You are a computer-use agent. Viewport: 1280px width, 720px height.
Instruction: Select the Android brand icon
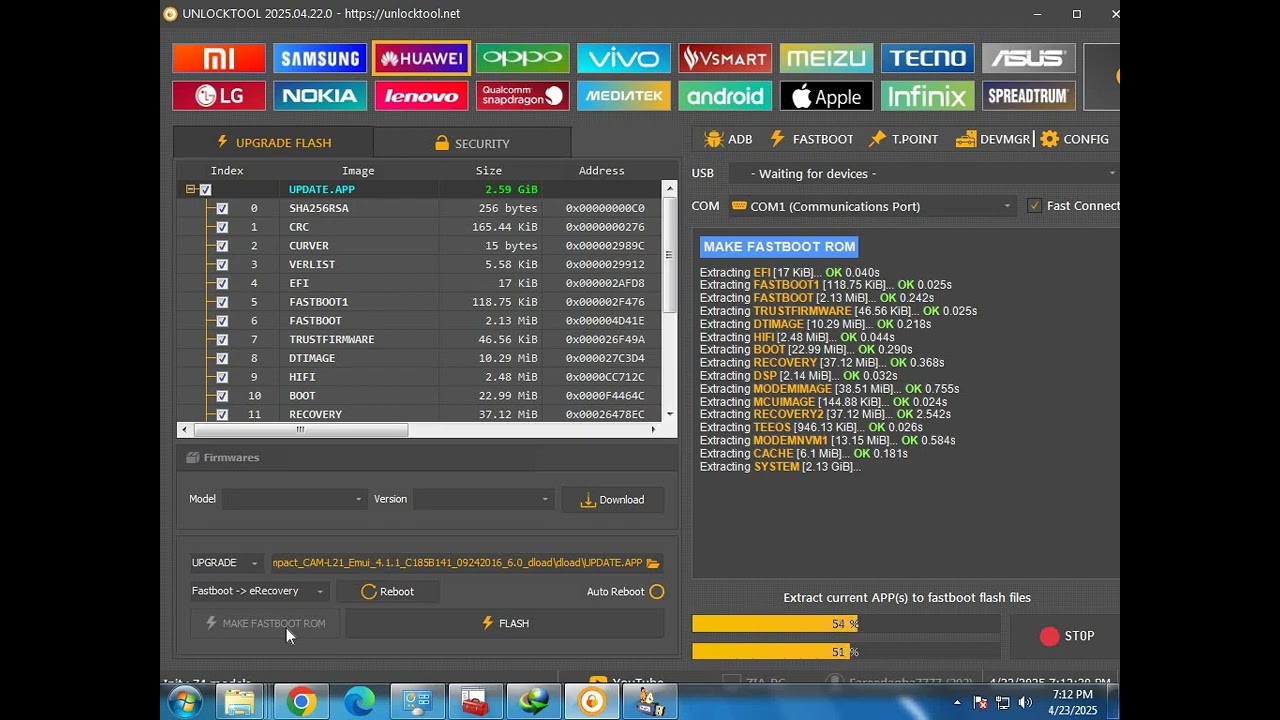click(725, 96)
